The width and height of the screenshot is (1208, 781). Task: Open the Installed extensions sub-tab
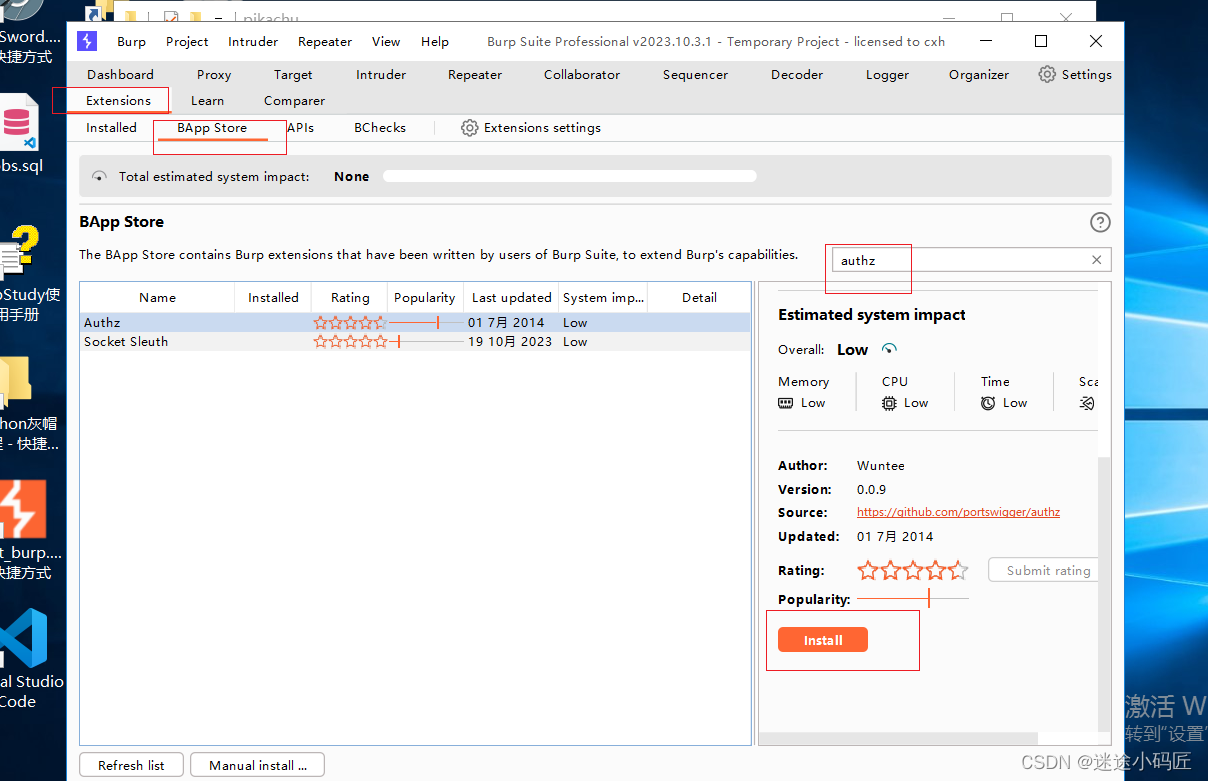(111, 127)
